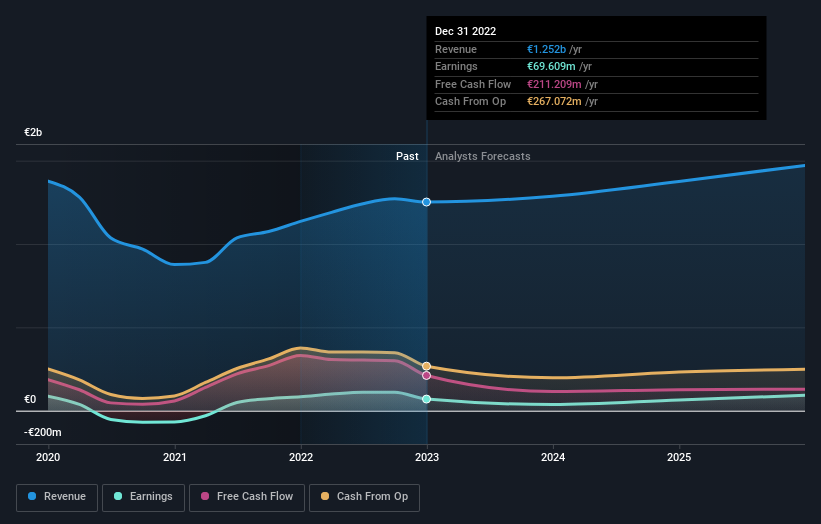Image resolution: width=821 pixels, height=524 pixels.
Task: Click the 2023 x-axis label
Action: [x=427, y=457]
